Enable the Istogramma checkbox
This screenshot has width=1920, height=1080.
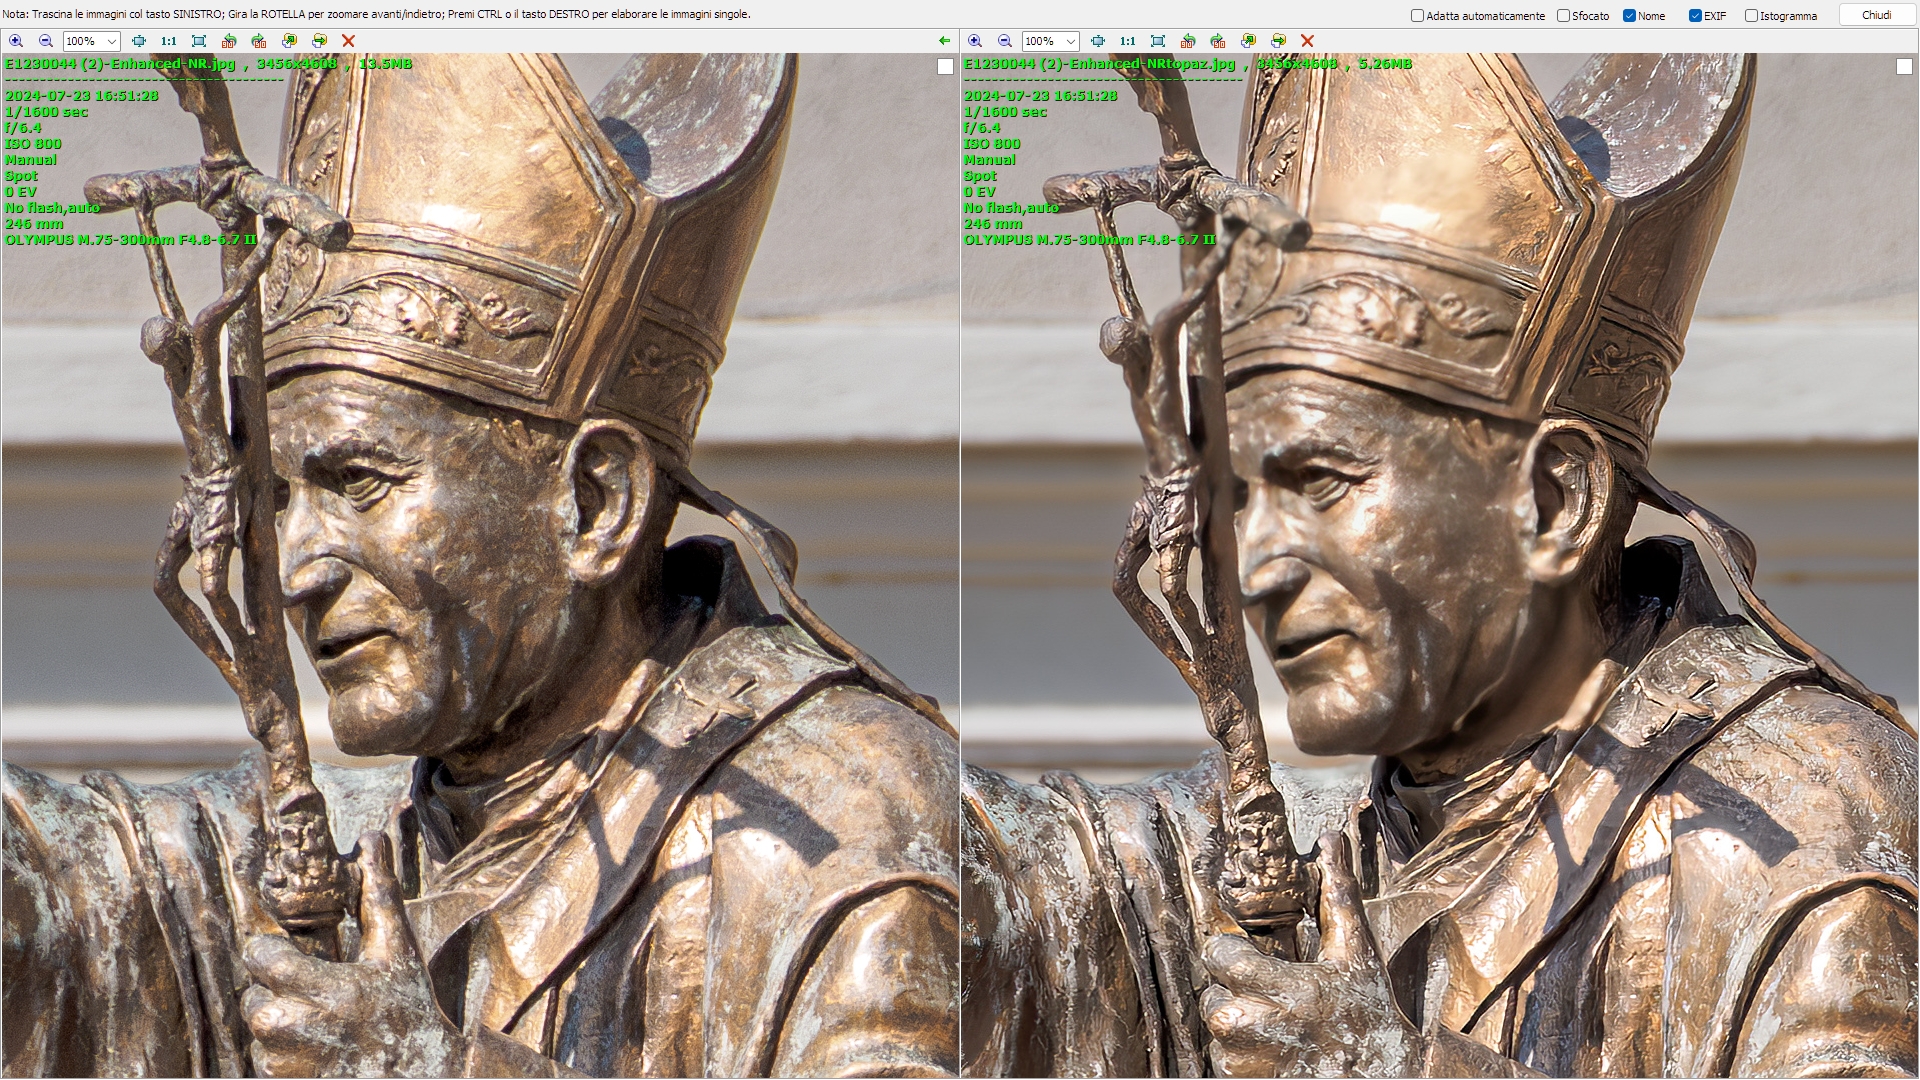click(1751, 16)
